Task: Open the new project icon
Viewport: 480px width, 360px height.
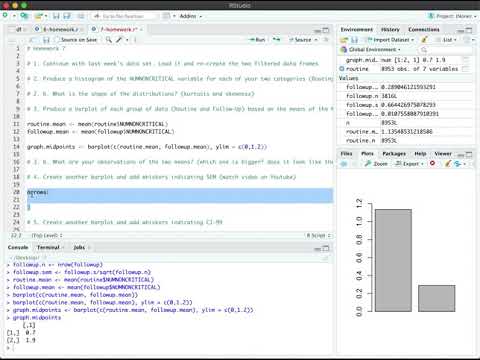Action: pyautogui.click(x=24, y=16)
